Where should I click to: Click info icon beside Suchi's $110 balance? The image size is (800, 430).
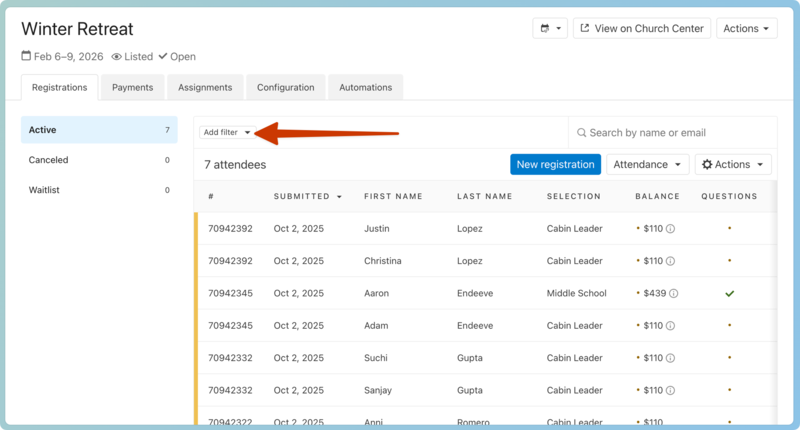[x=670, y=358]
